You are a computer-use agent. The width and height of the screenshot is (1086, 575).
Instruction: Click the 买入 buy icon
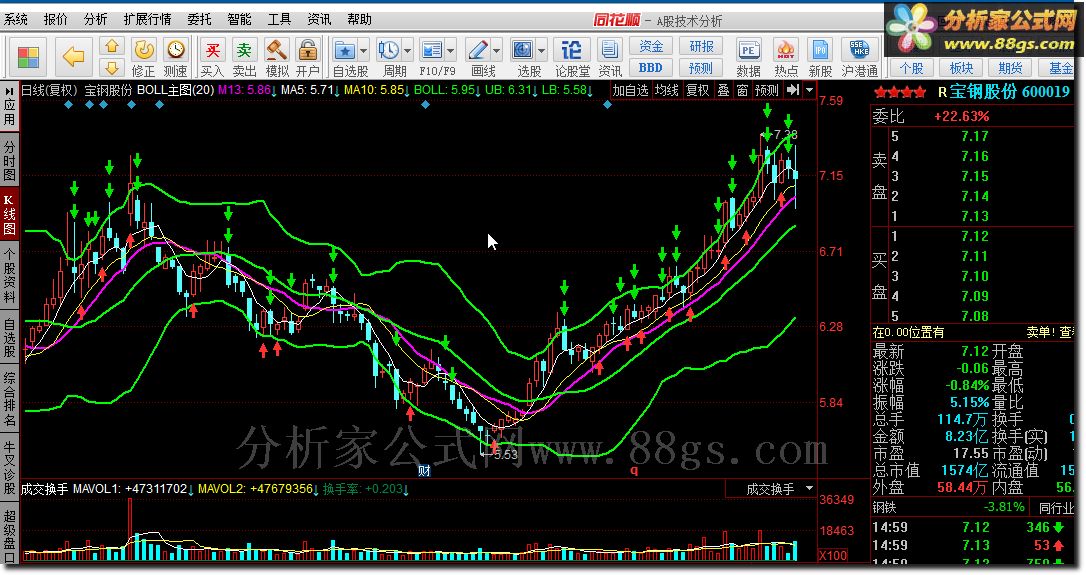212,58
